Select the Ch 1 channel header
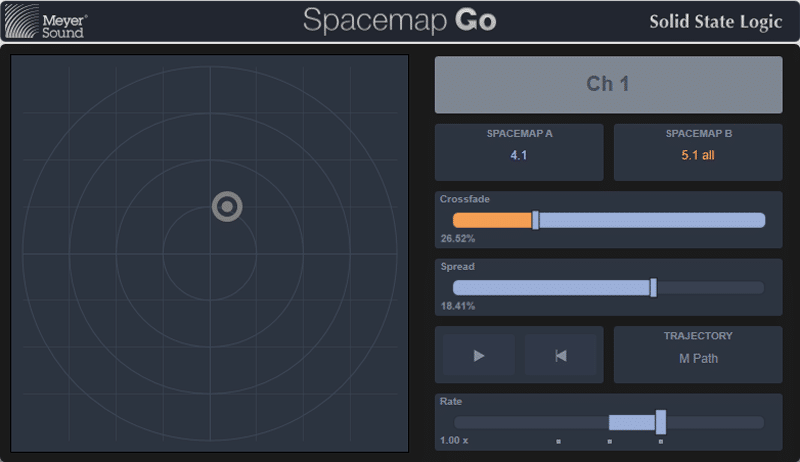This screenshot has width=800, height=462. click(608, 84)
